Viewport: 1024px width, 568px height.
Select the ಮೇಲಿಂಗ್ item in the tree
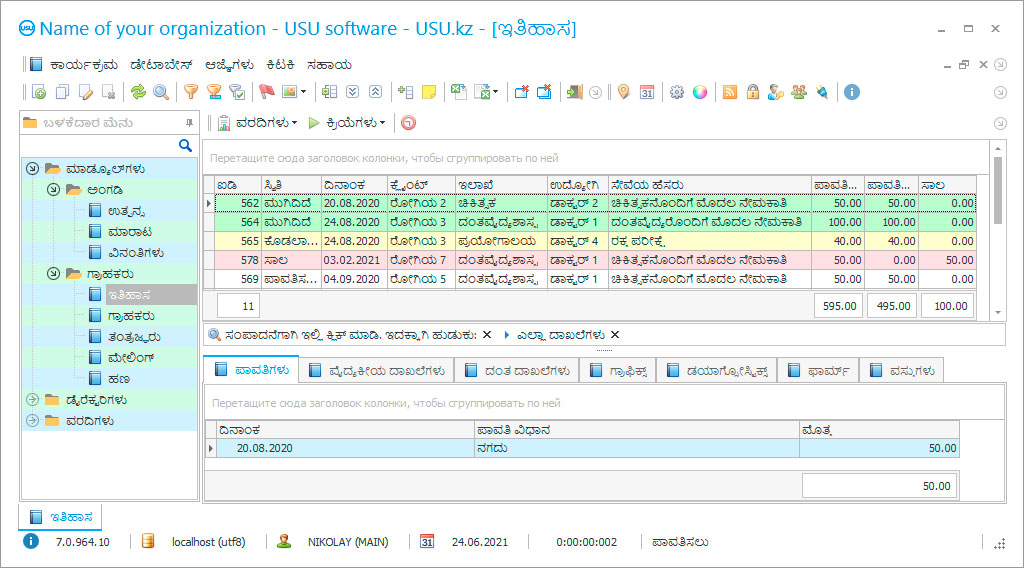129,357
